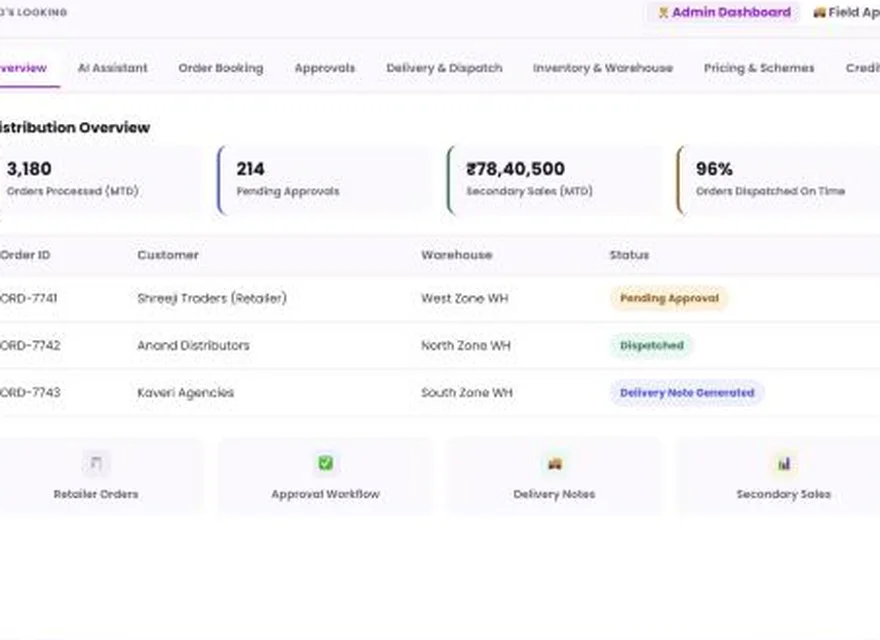Viewport: 880px width, 640px height.
Task: Open the Approval Workflow shortcut label
Action: pos(326,494)
